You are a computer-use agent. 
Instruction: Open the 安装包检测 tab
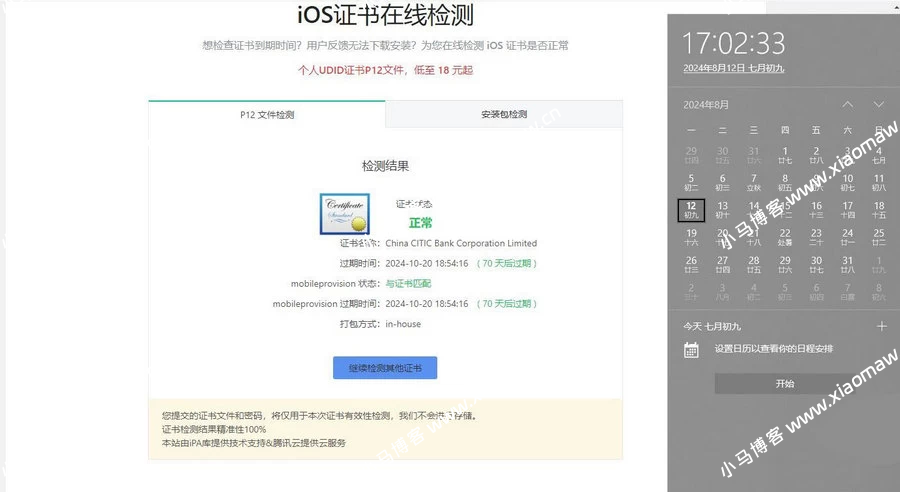(503, 115)
